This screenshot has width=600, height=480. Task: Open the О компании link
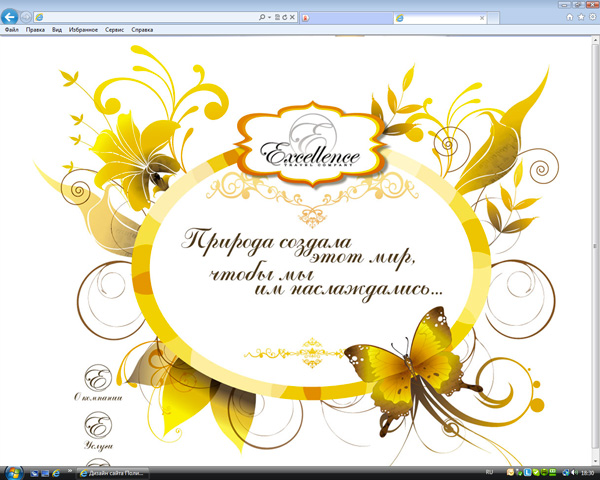click(x=98, y=397)
